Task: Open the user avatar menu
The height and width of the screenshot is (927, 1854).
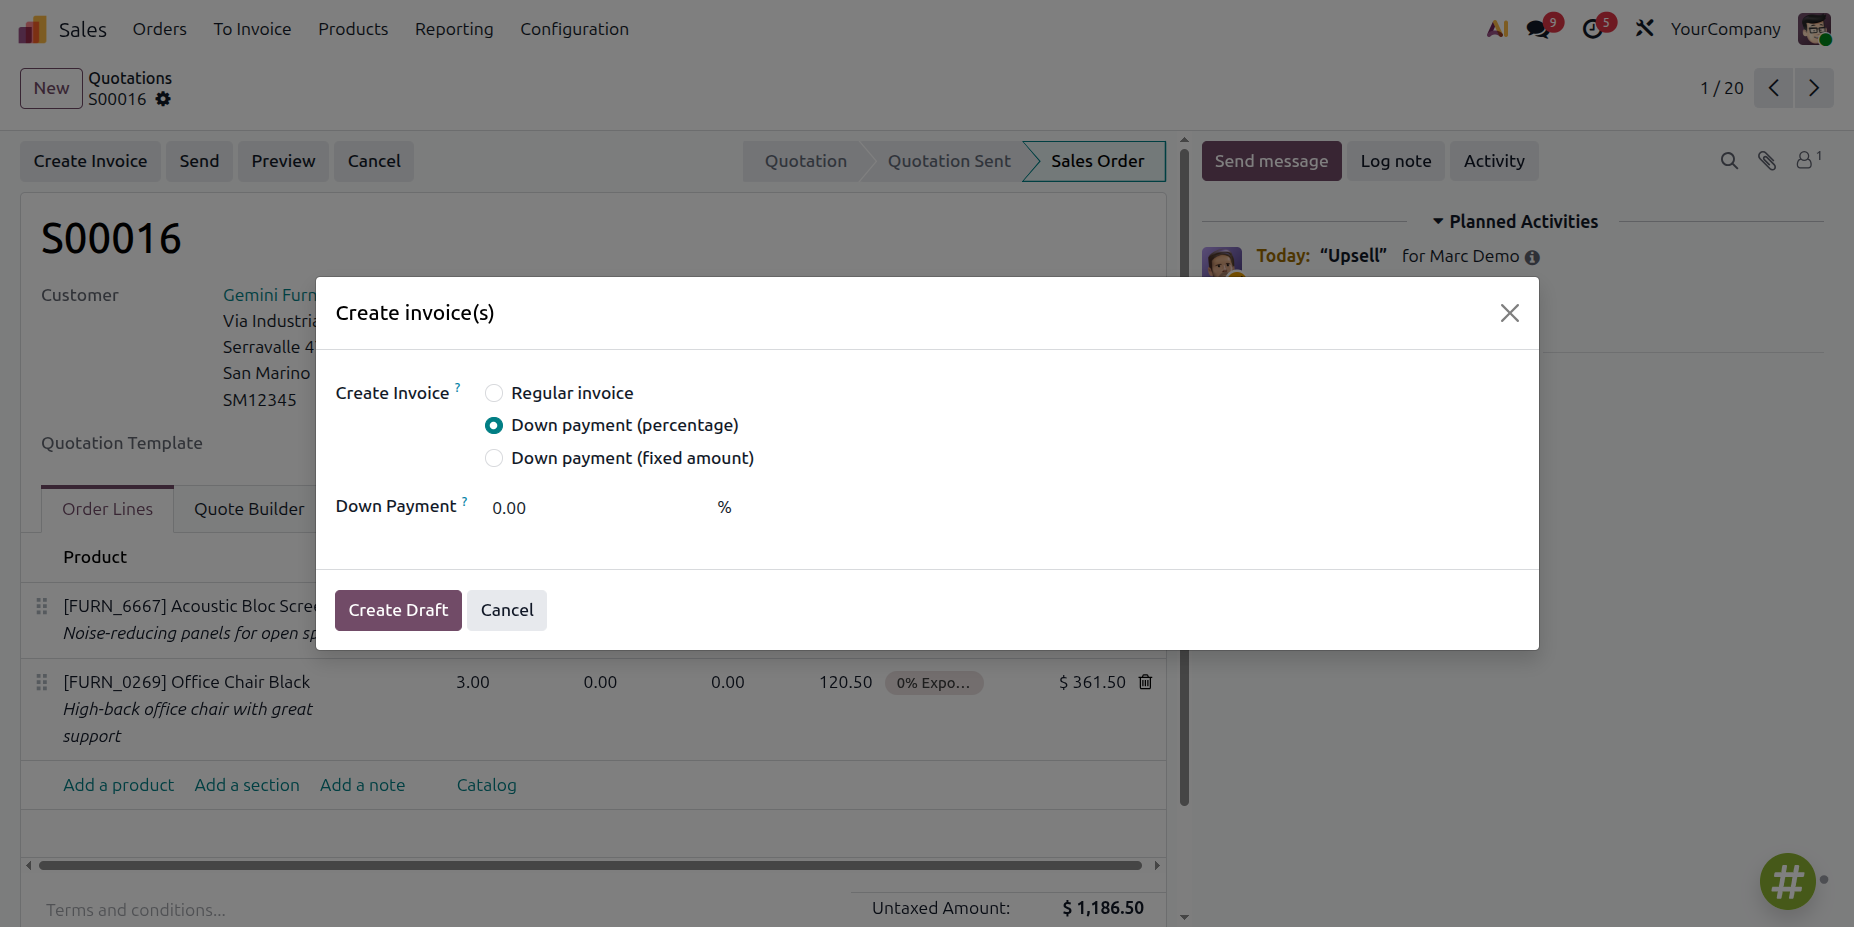Action: pyautogui.click(x=1814, y=29)
